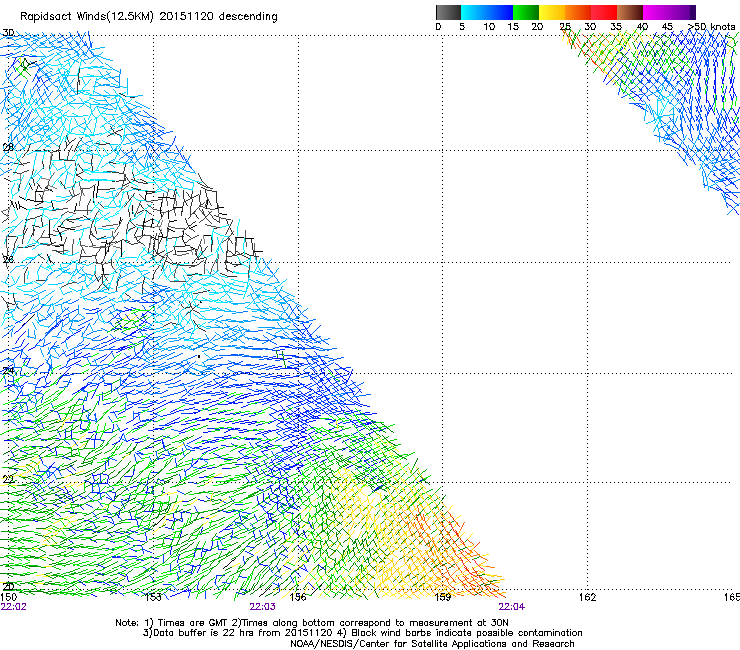Image resolution: width=740 pixels, height=650 pixels.
Task: Click the legend label '25'
Action: [565, 27]
